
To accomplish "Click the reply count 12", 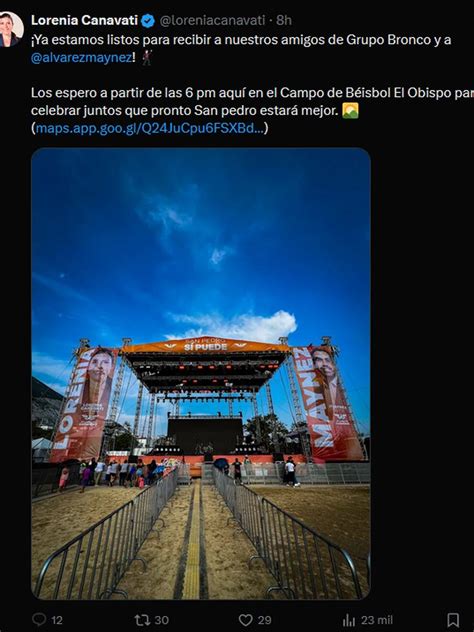I will (x=57, y=620).
